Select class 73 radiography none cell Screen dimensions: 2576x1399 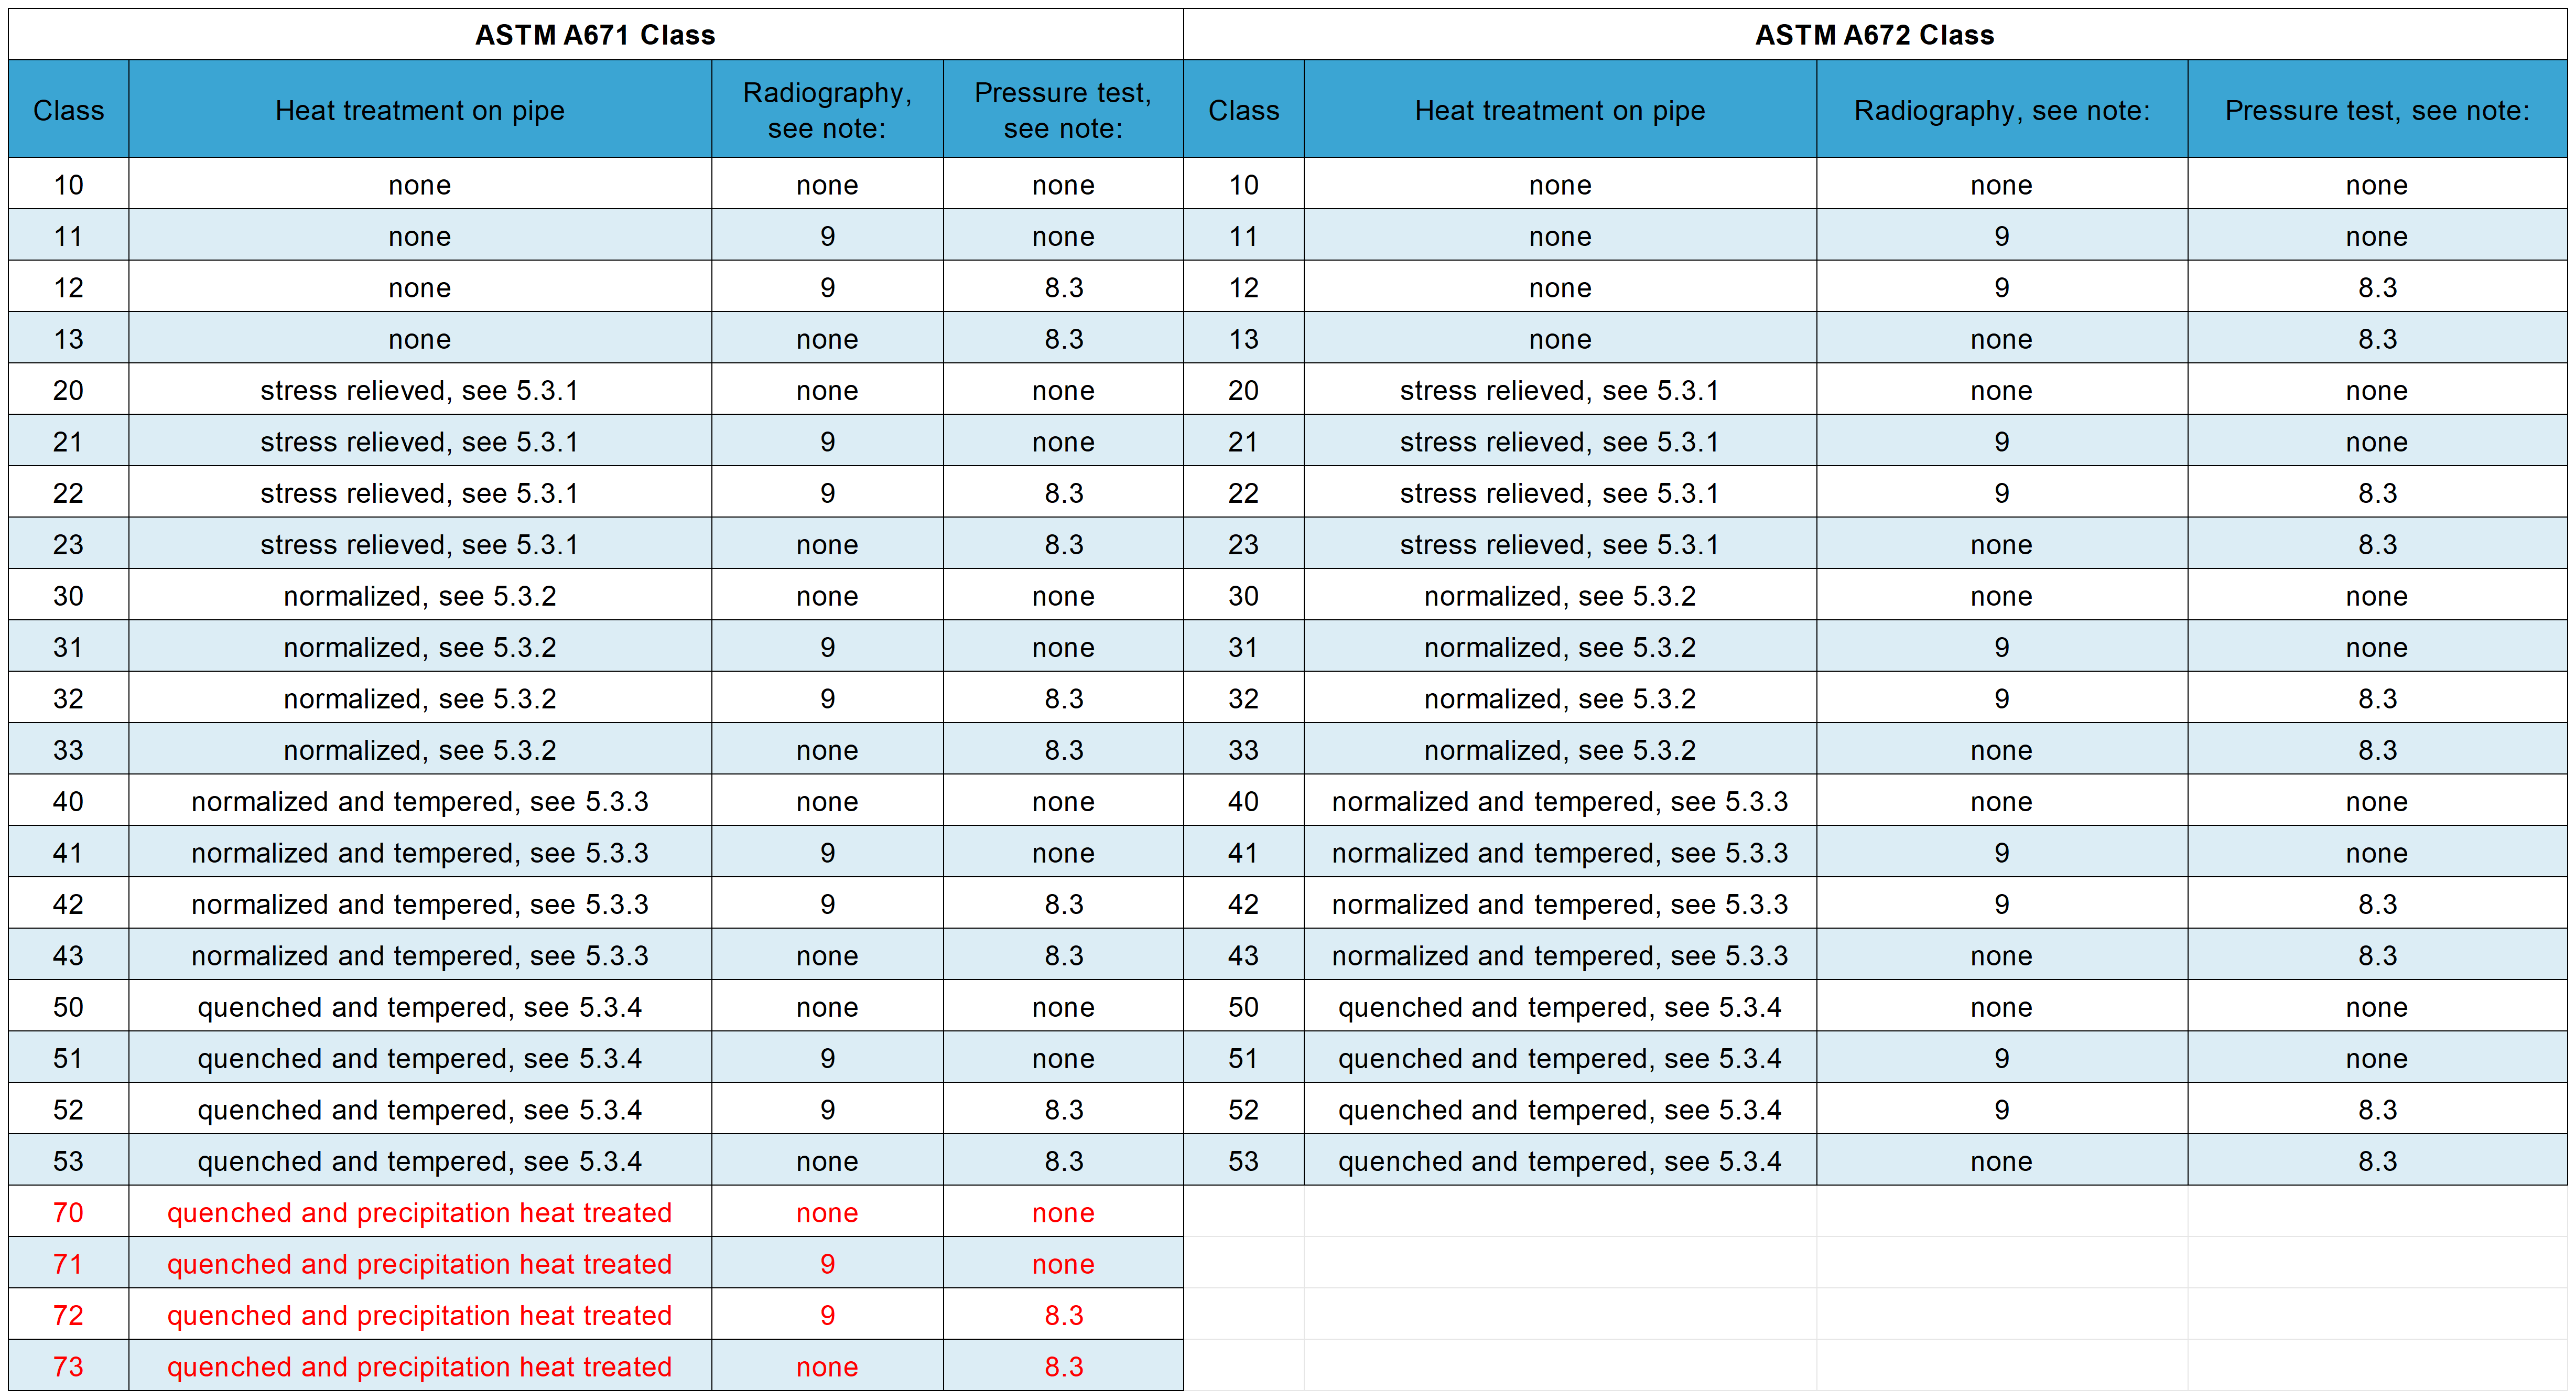(x=827, y=1366)
